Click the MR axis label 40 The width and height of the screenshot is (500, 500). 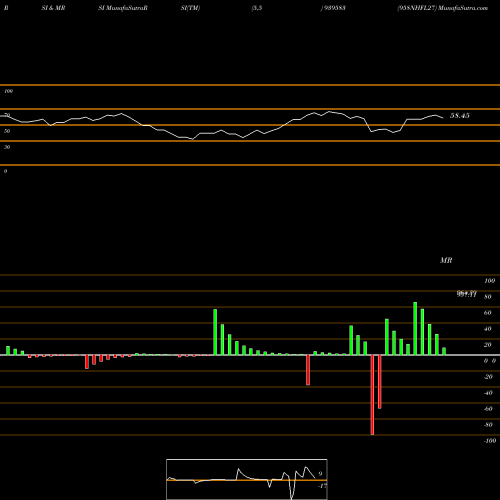(488, 329)
